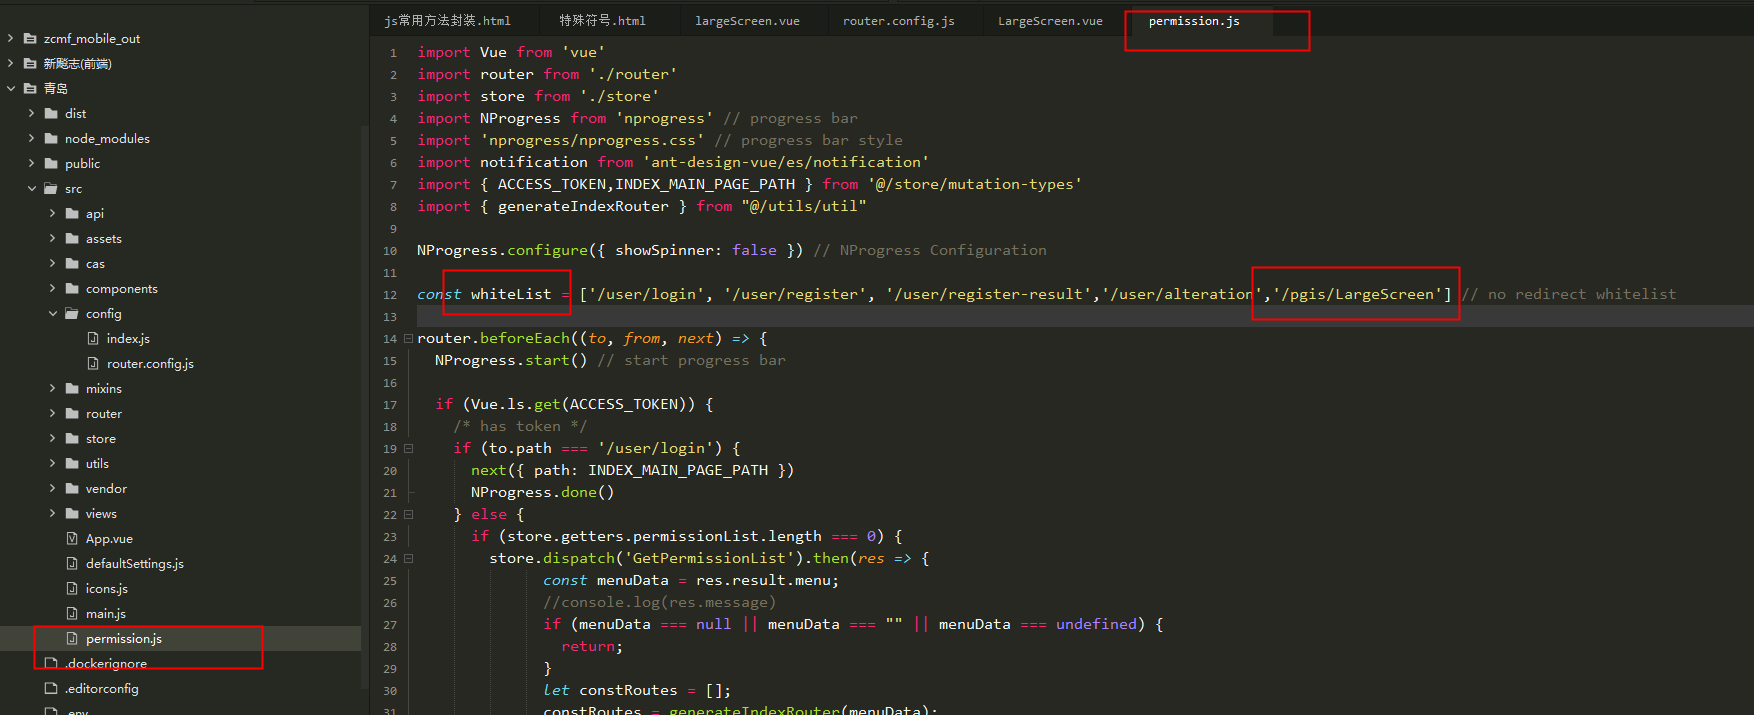Image resolution: width=1754 pixels, height=715 pixels.
Task: Click the store folder icon
Action: [72, 438]
